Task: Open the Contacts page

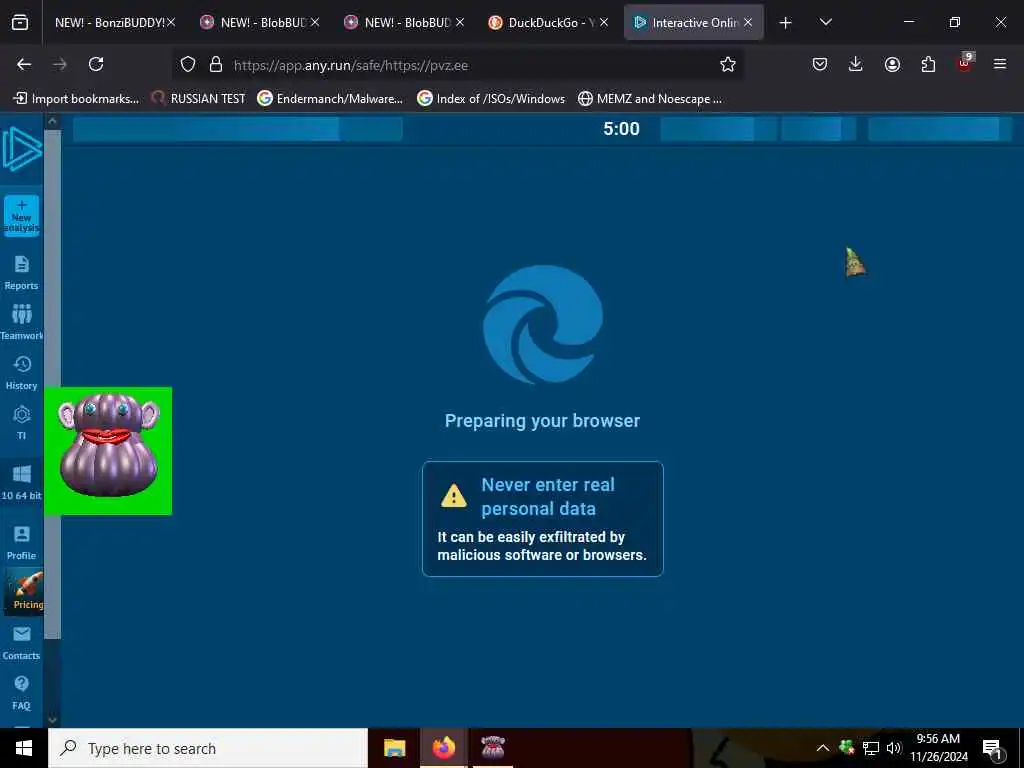Action: click(x=22, y=643)
